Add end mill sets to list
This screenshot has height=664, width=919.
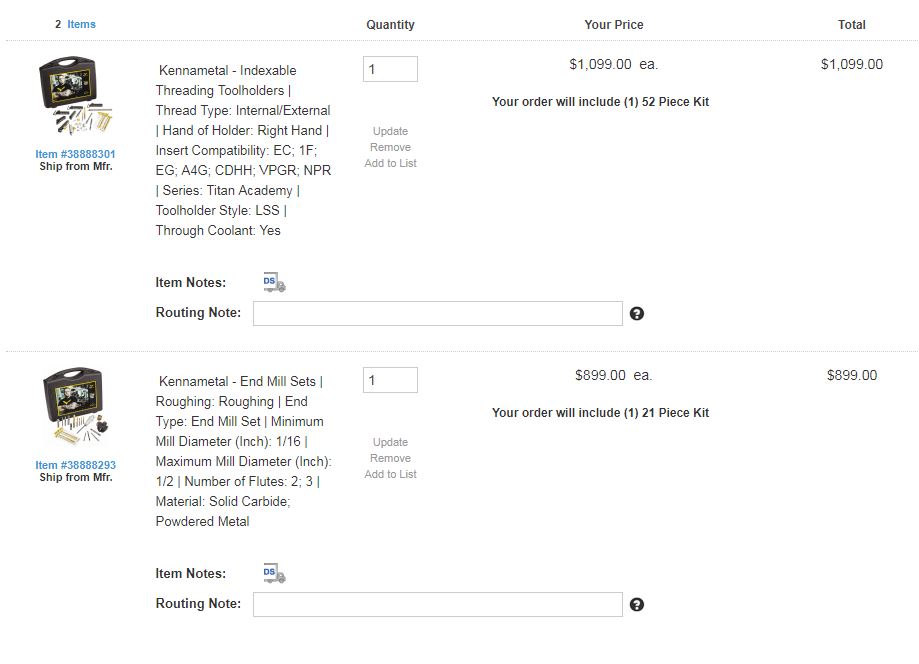[x=390, y=474]
